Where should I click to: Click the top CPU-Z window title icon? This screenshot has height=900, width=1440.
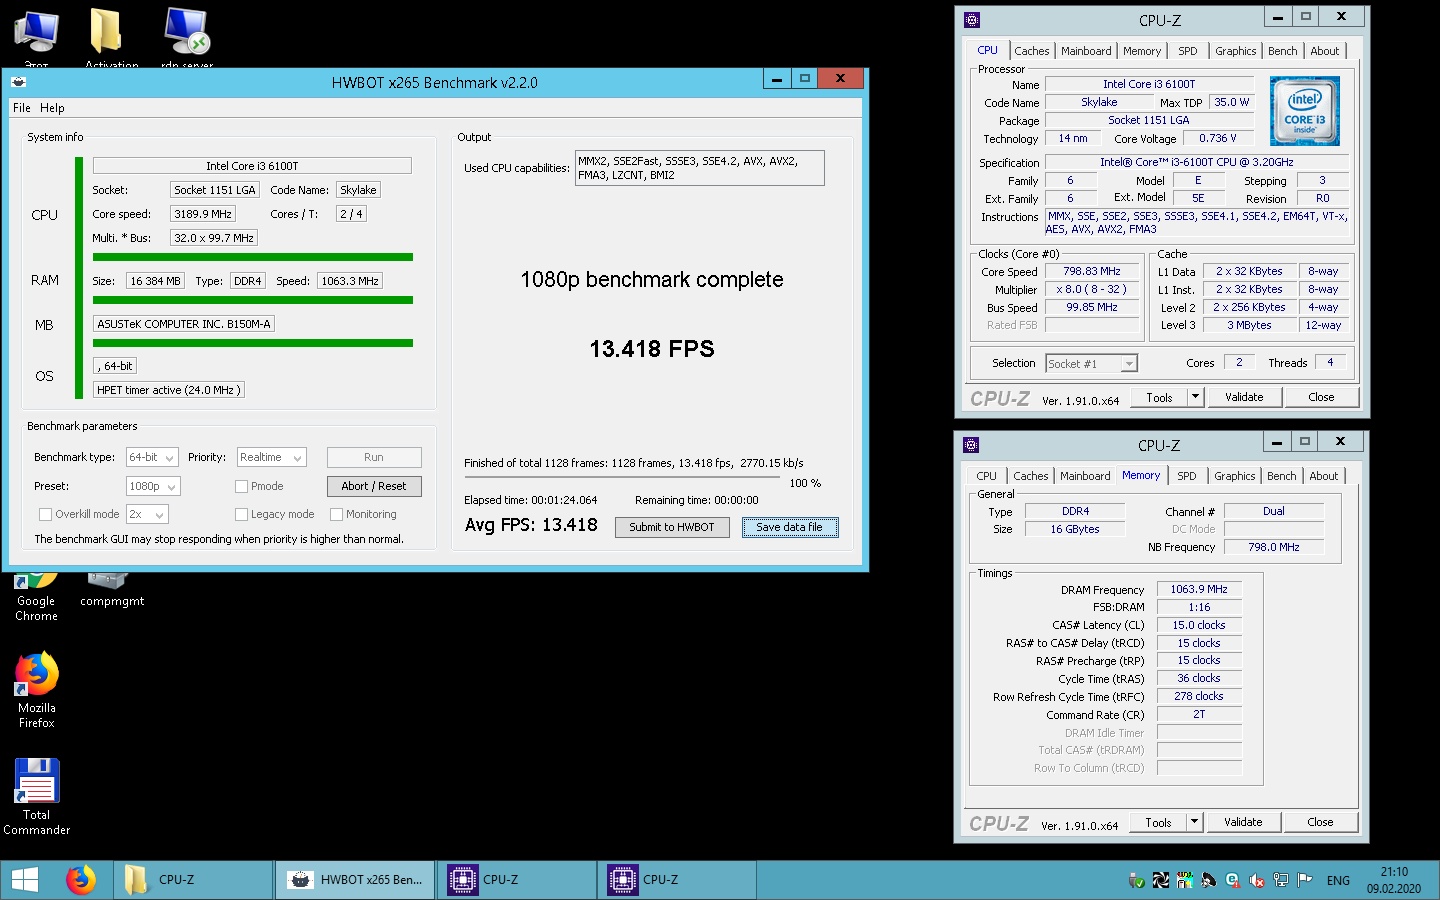pos(971,19)
